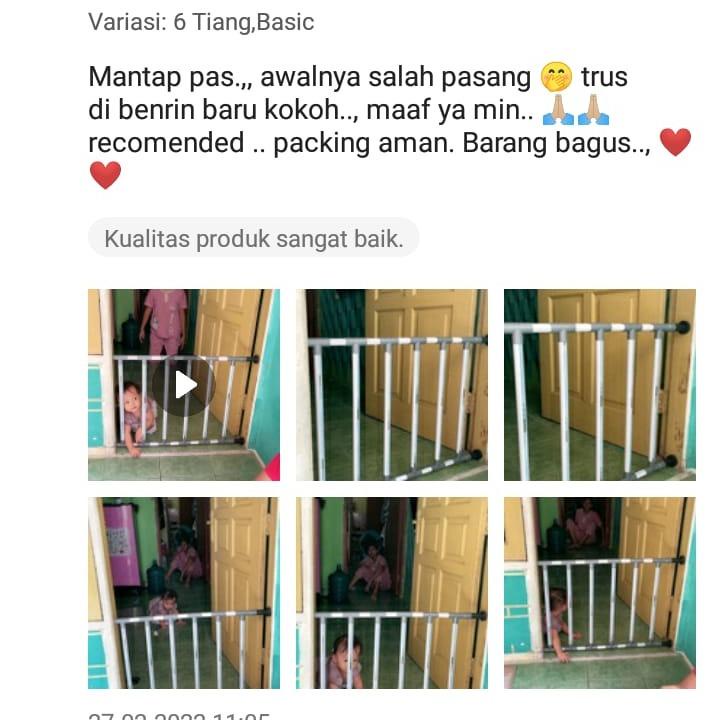Open the second photo of the gate by the yellow door
The height and width of the screenshot is (720, 720).
[x=392, y=385]
